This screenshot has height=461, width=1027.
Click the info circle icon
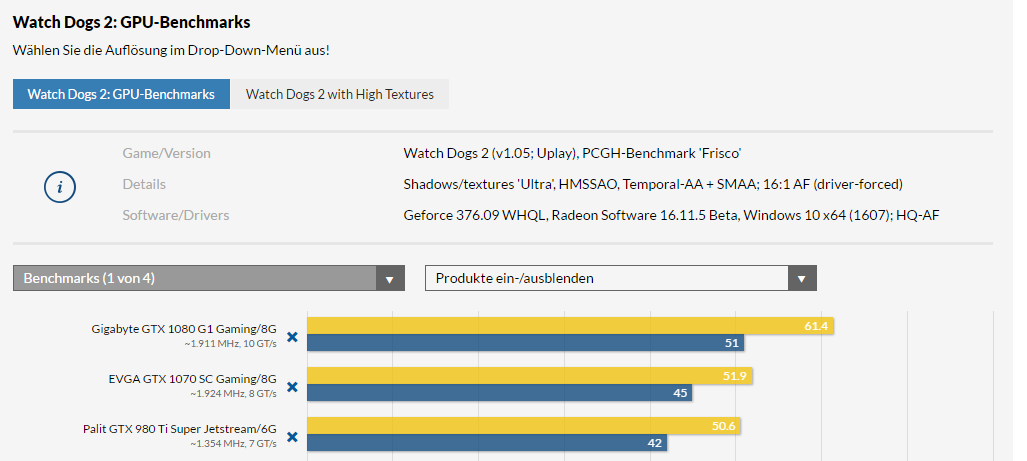click(x=60, y=187)
